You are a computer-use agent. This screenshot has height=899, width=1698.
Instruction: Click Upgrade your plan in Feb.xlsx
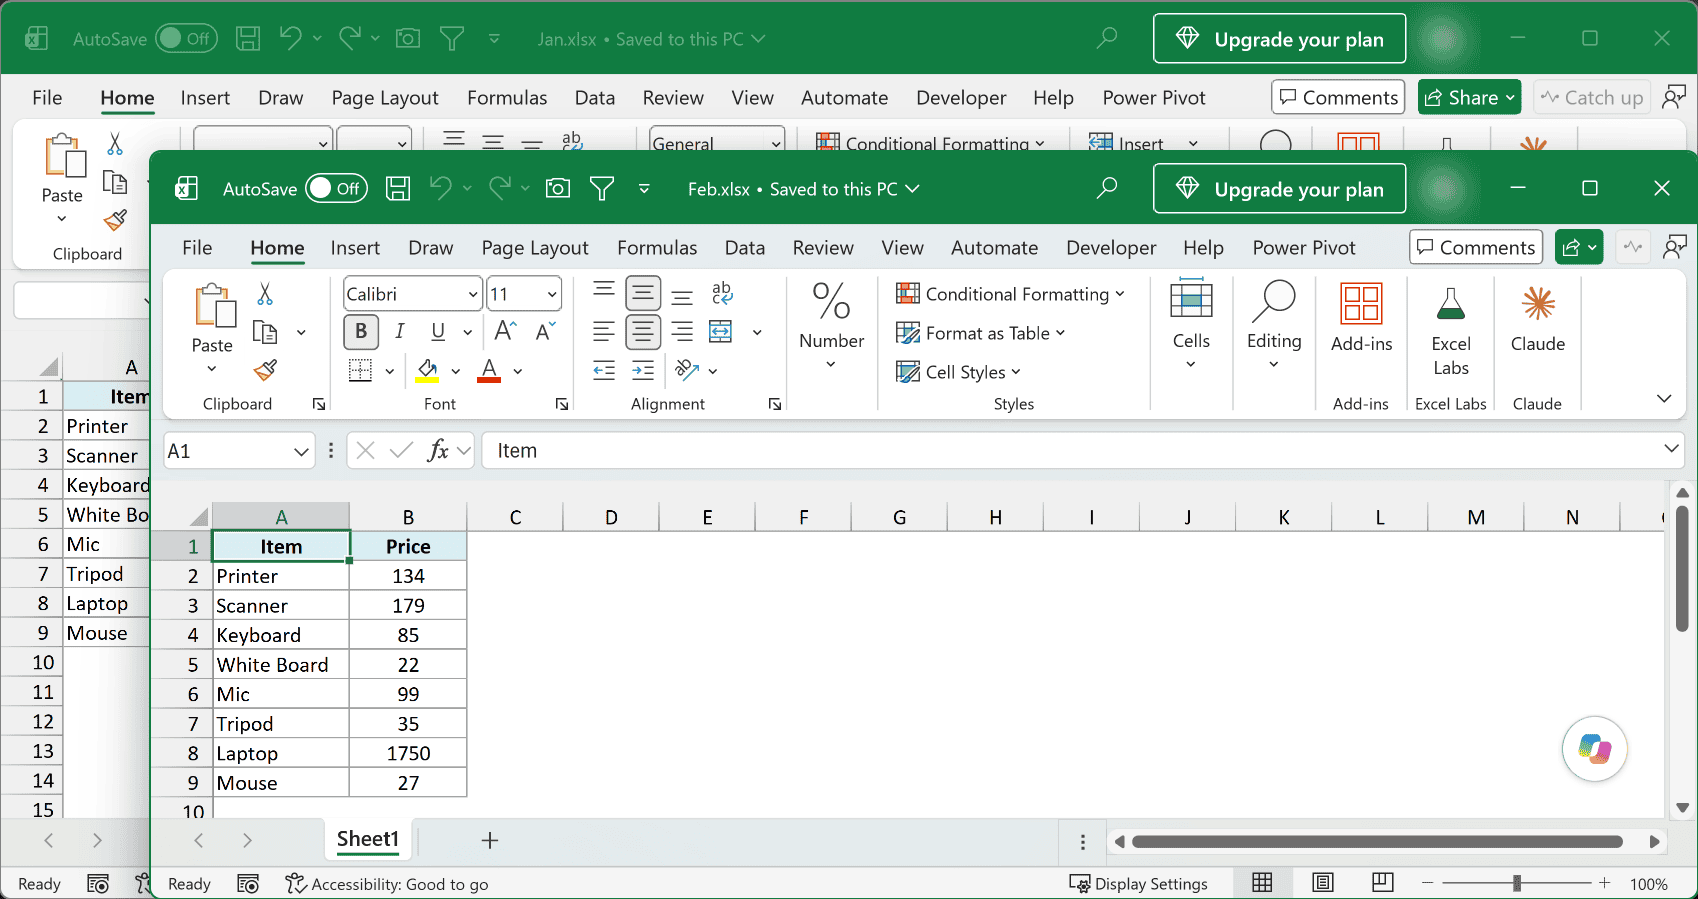[1279, 188]
